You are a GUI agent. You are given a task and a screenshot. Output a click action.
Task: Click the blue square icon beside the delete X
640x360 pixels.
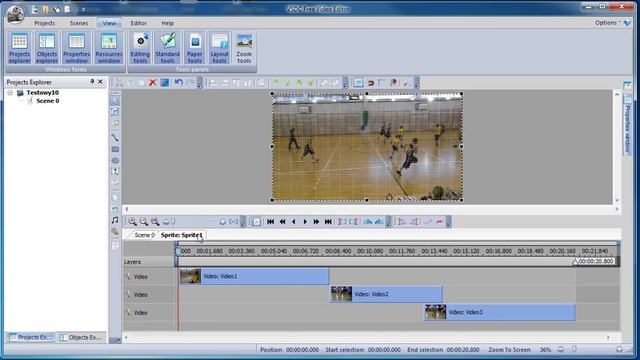coord(164,83)
